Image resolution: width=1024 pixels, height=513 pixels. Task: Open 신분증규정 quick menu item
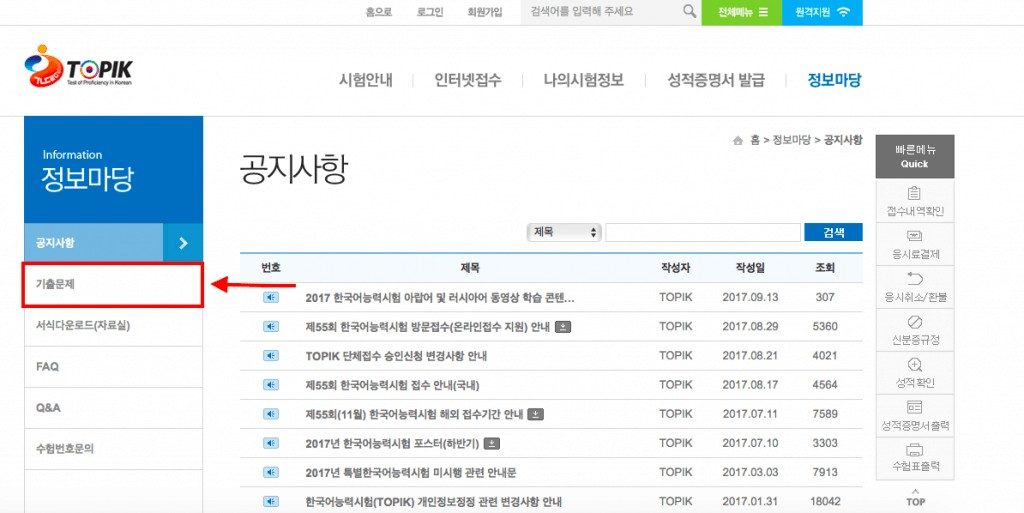pos(914,330)
